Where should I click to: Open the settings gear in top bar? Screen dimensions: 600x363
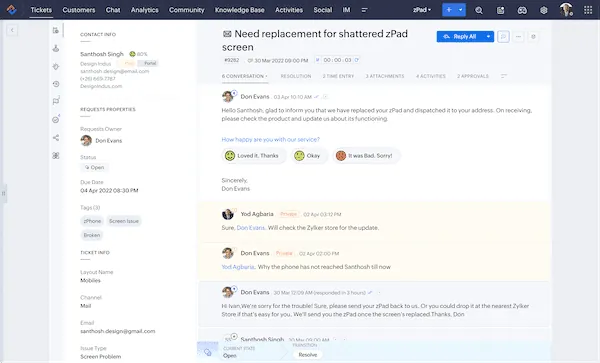tap(544, 10)
